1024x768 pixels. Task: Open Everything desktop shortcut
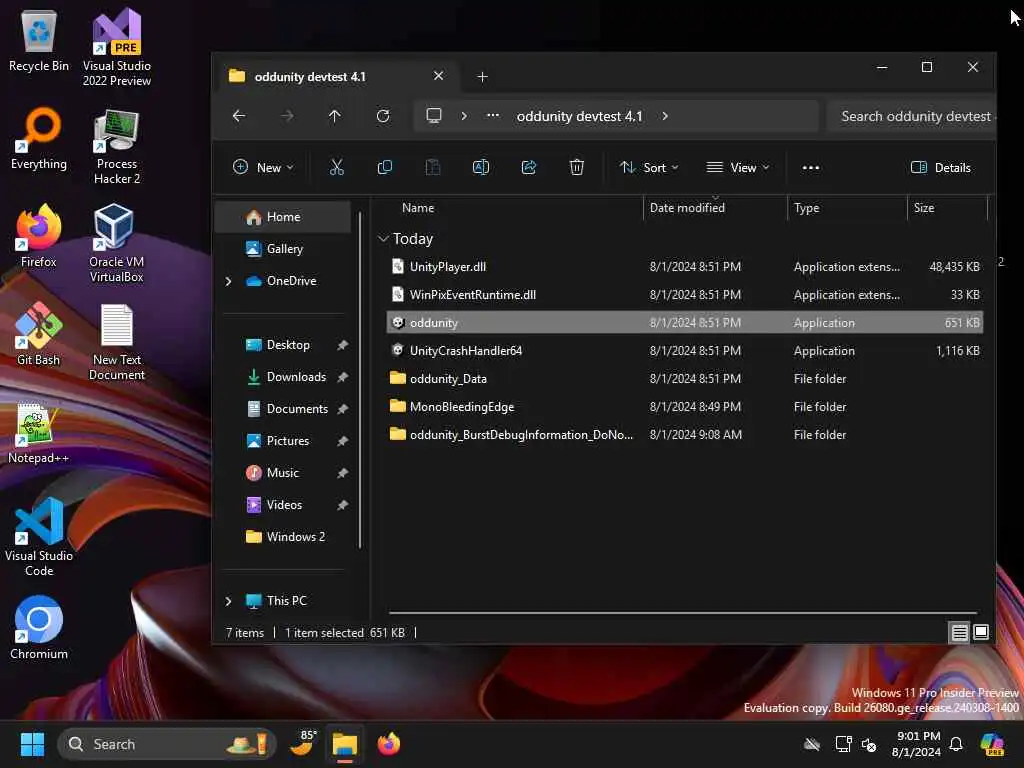pos(39,138)
